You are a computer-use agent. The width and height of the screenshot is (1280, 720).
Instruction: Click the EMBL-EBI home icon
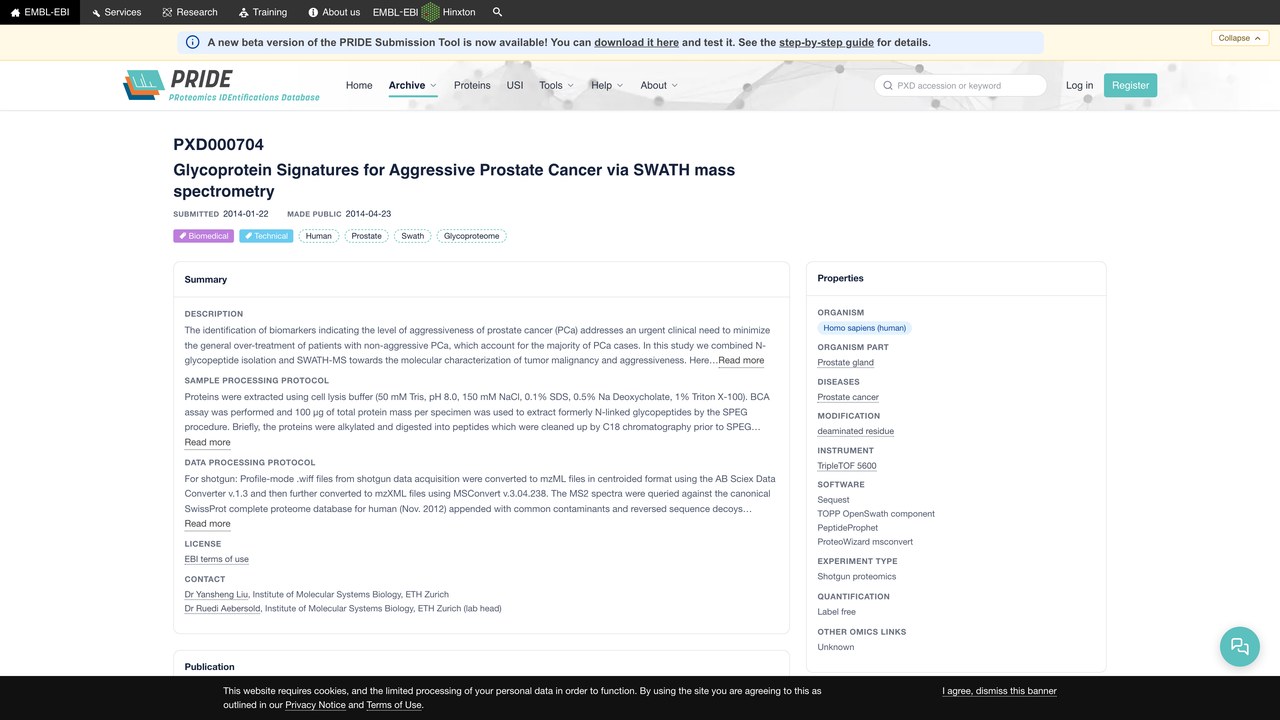(15, 12)
